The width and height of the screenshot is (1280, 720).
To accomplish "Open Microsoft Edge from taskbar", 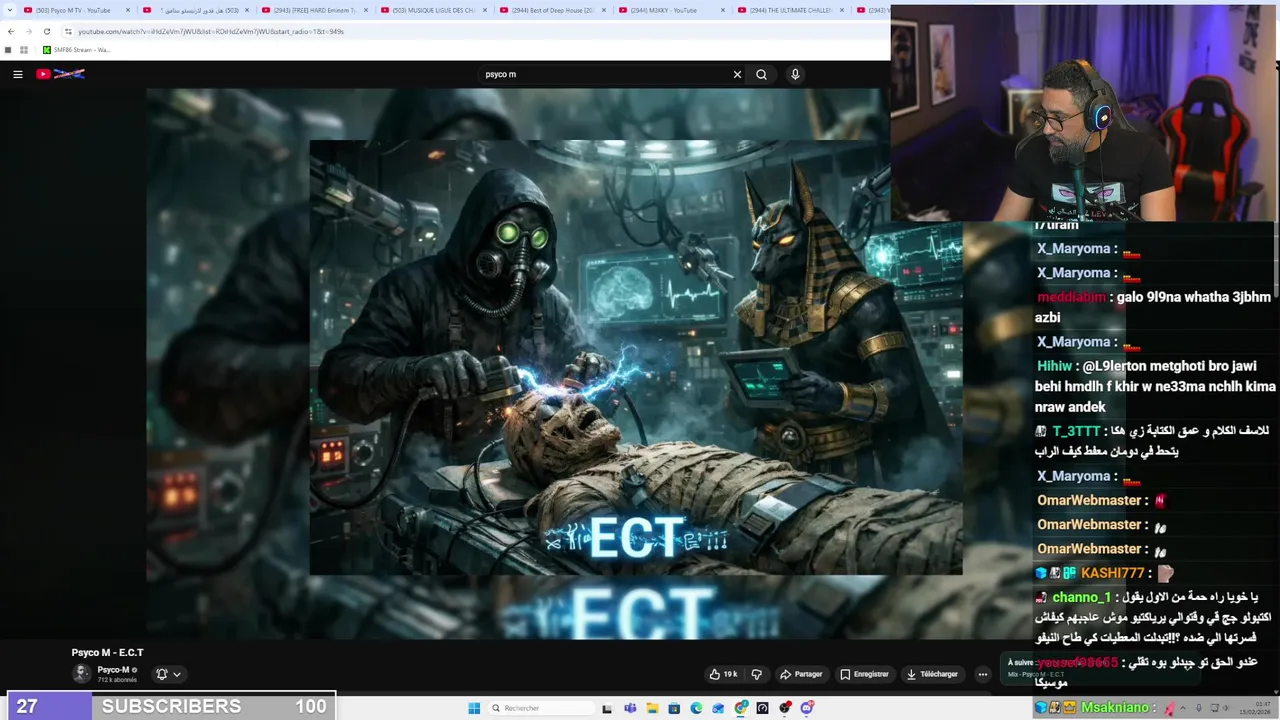I will pos(697,708).
